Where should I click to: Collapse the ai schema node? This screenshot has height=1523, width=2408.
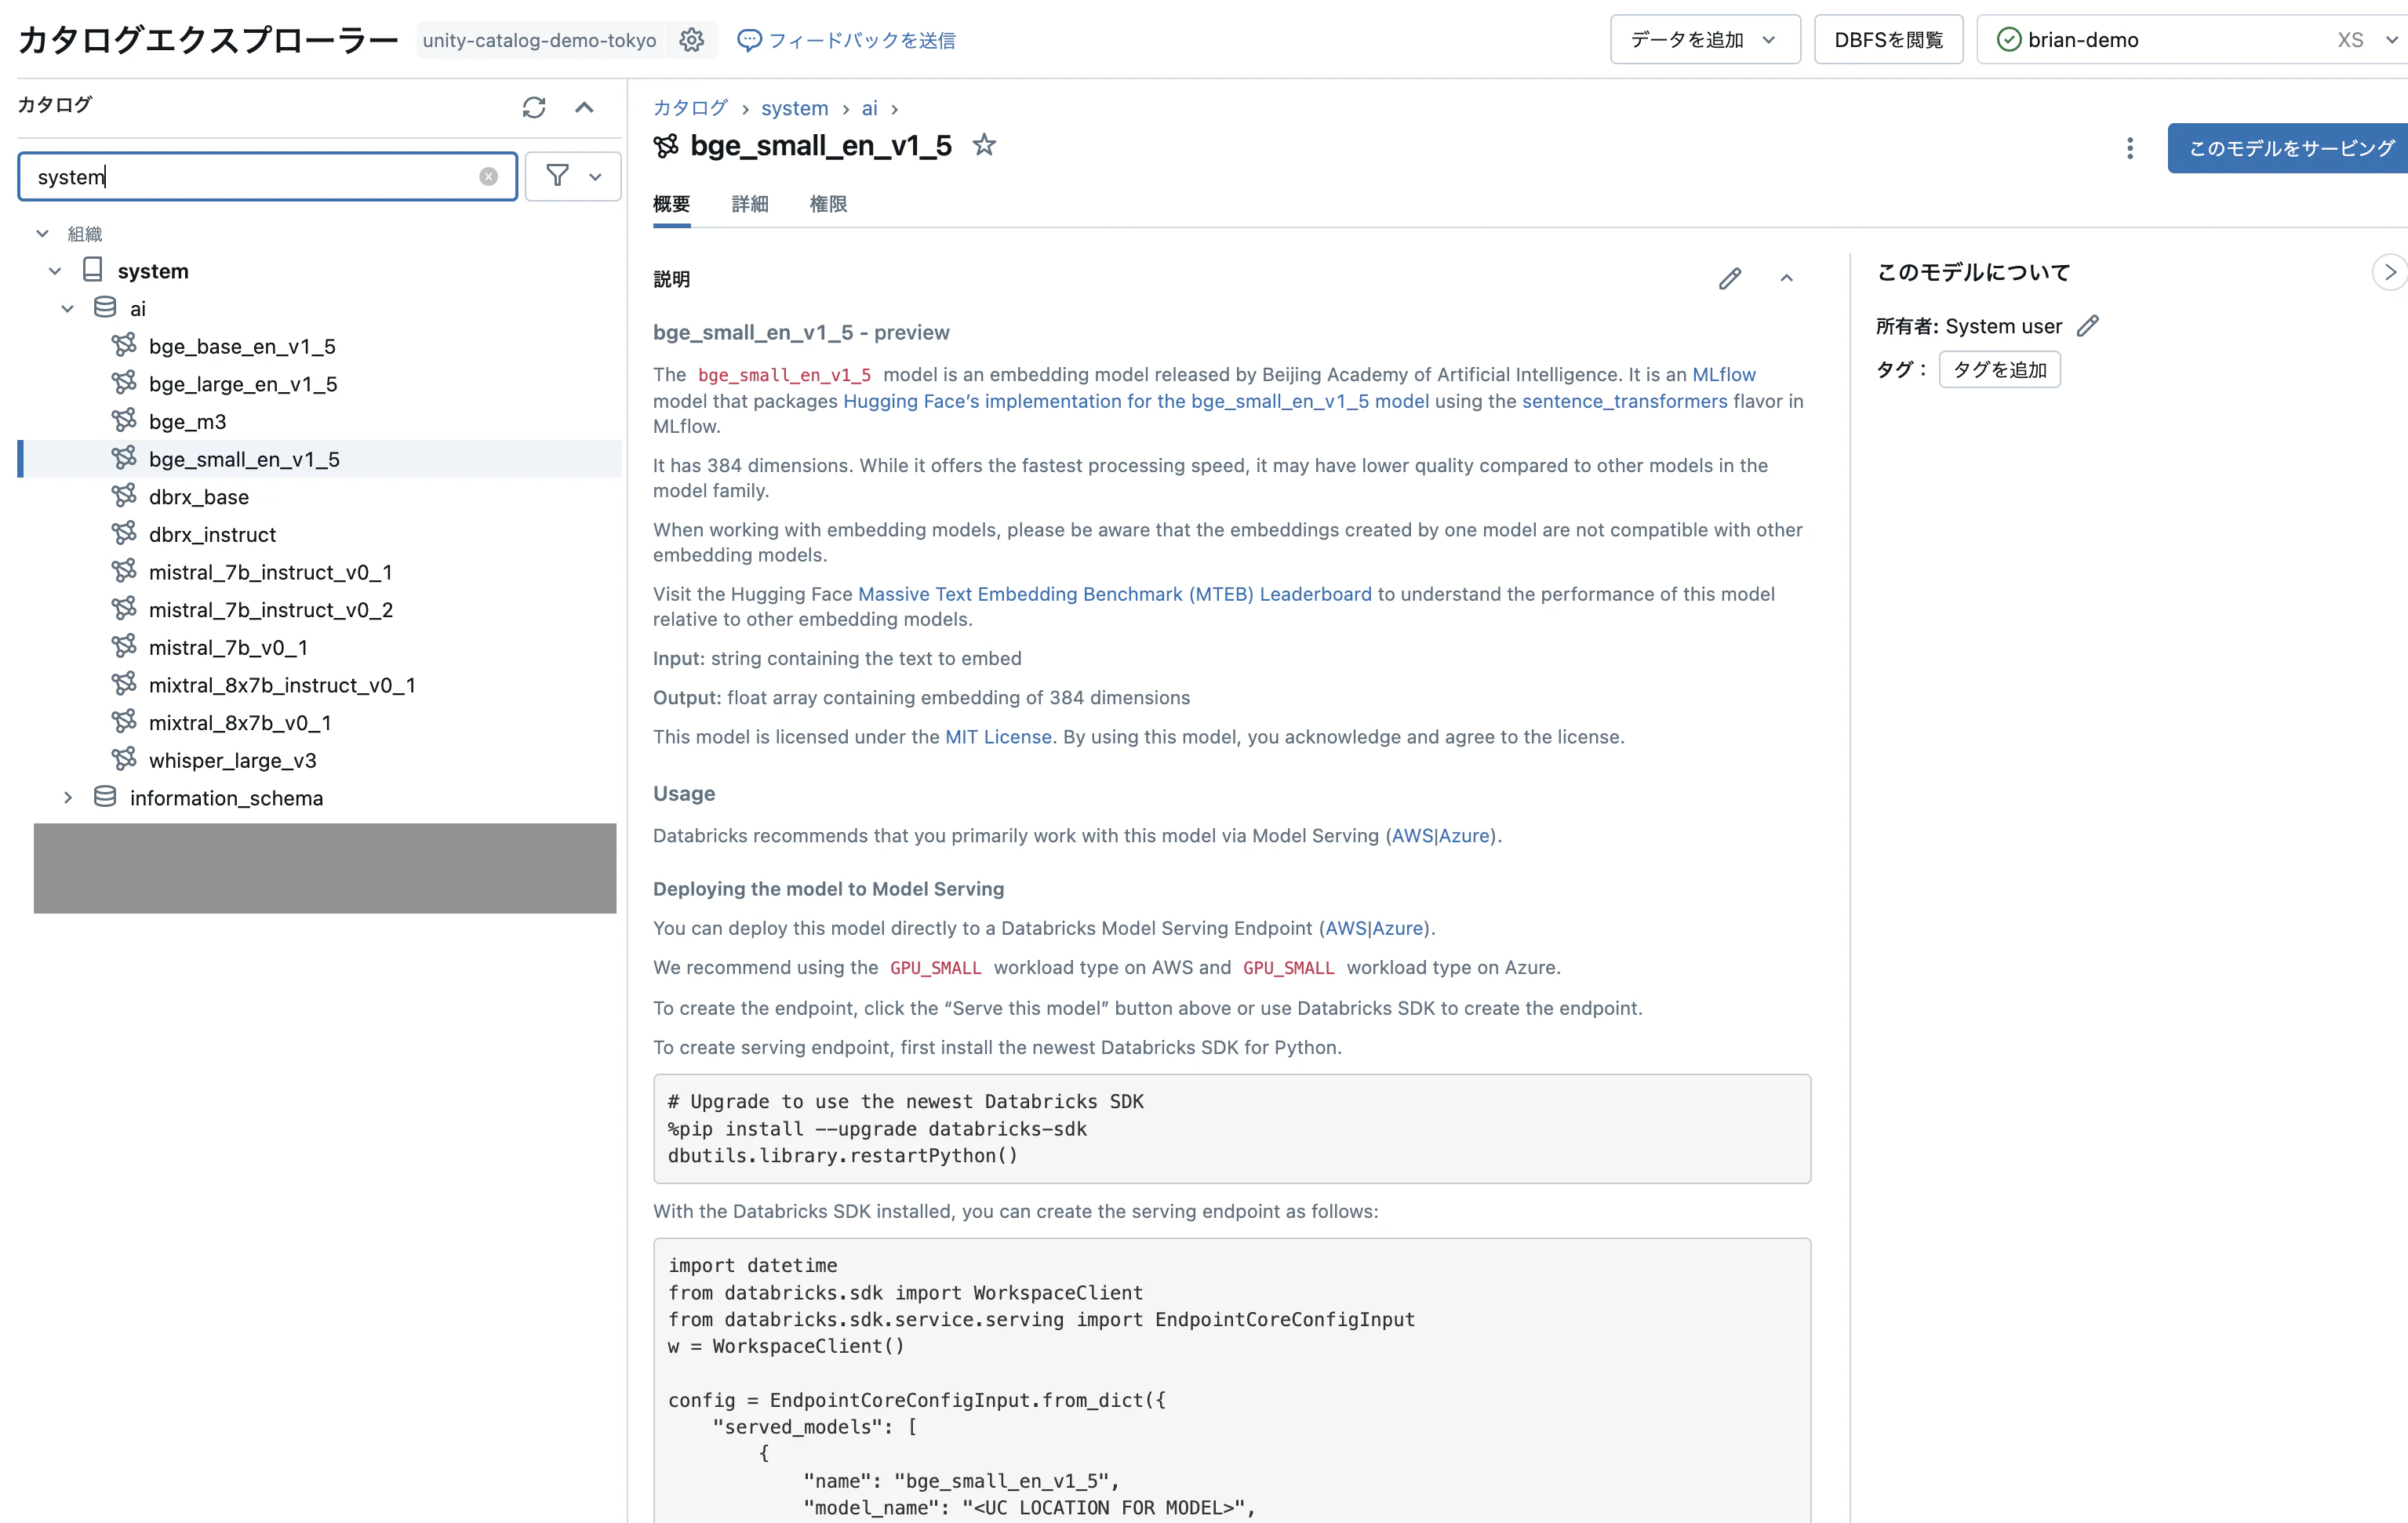pos(68,309)
